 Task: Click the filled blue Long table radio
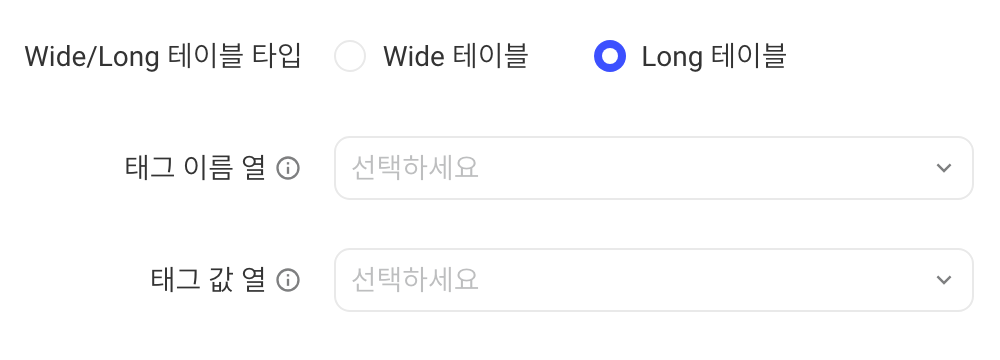[x=610, y=56]
